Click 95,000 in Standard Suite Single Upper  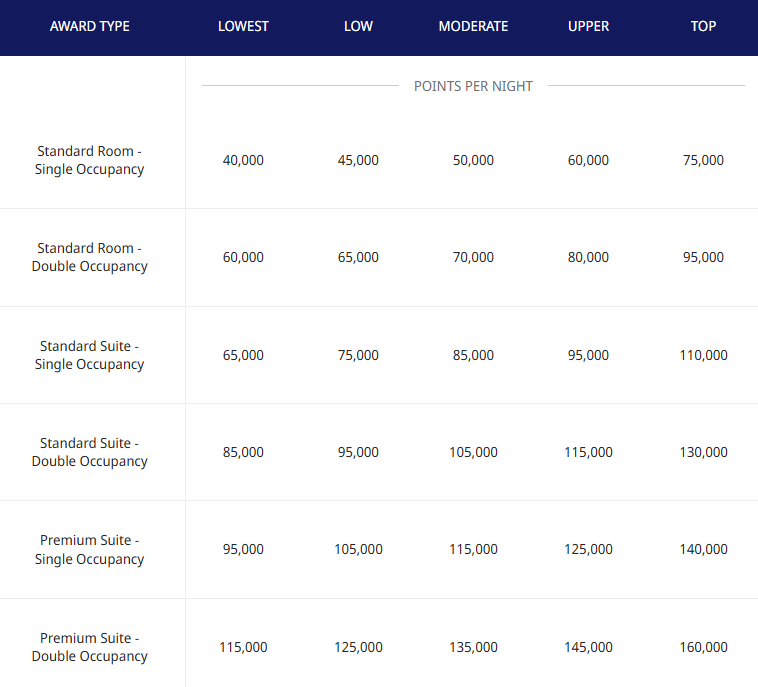[x=588, y=355]
